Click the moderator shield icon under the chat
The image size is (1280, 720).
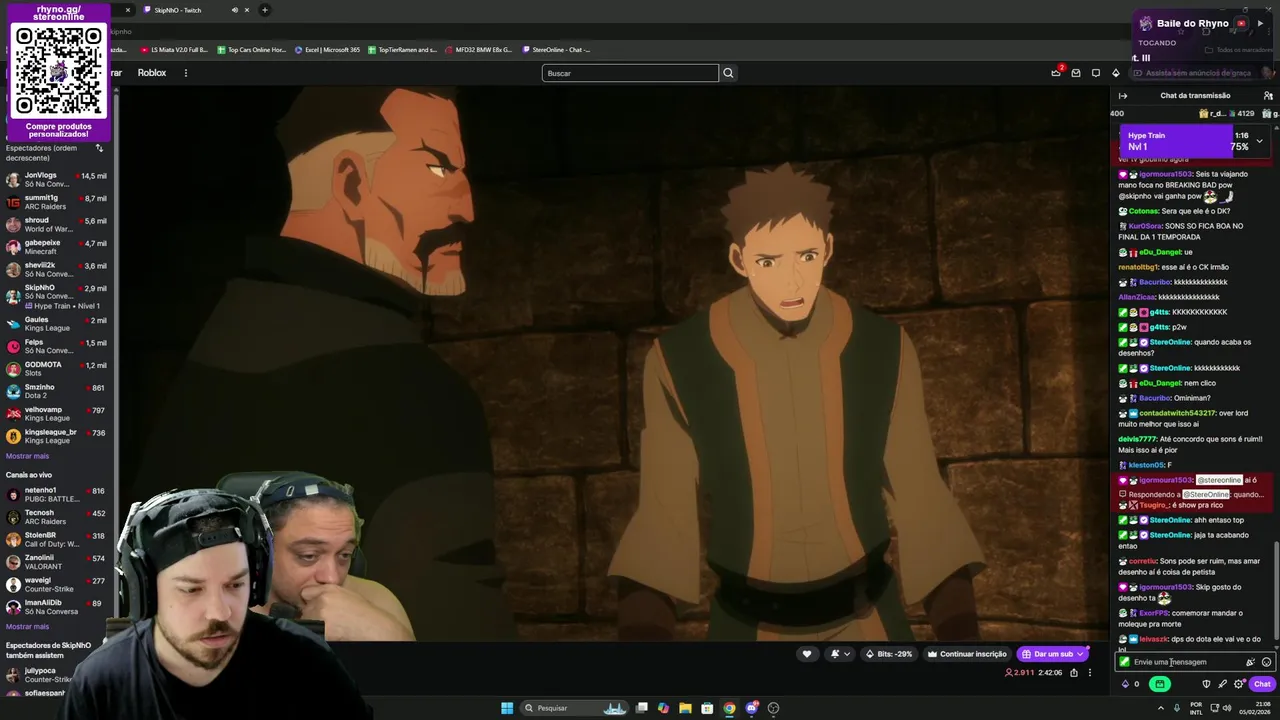pyautogui.click(x=1206, y=684)
